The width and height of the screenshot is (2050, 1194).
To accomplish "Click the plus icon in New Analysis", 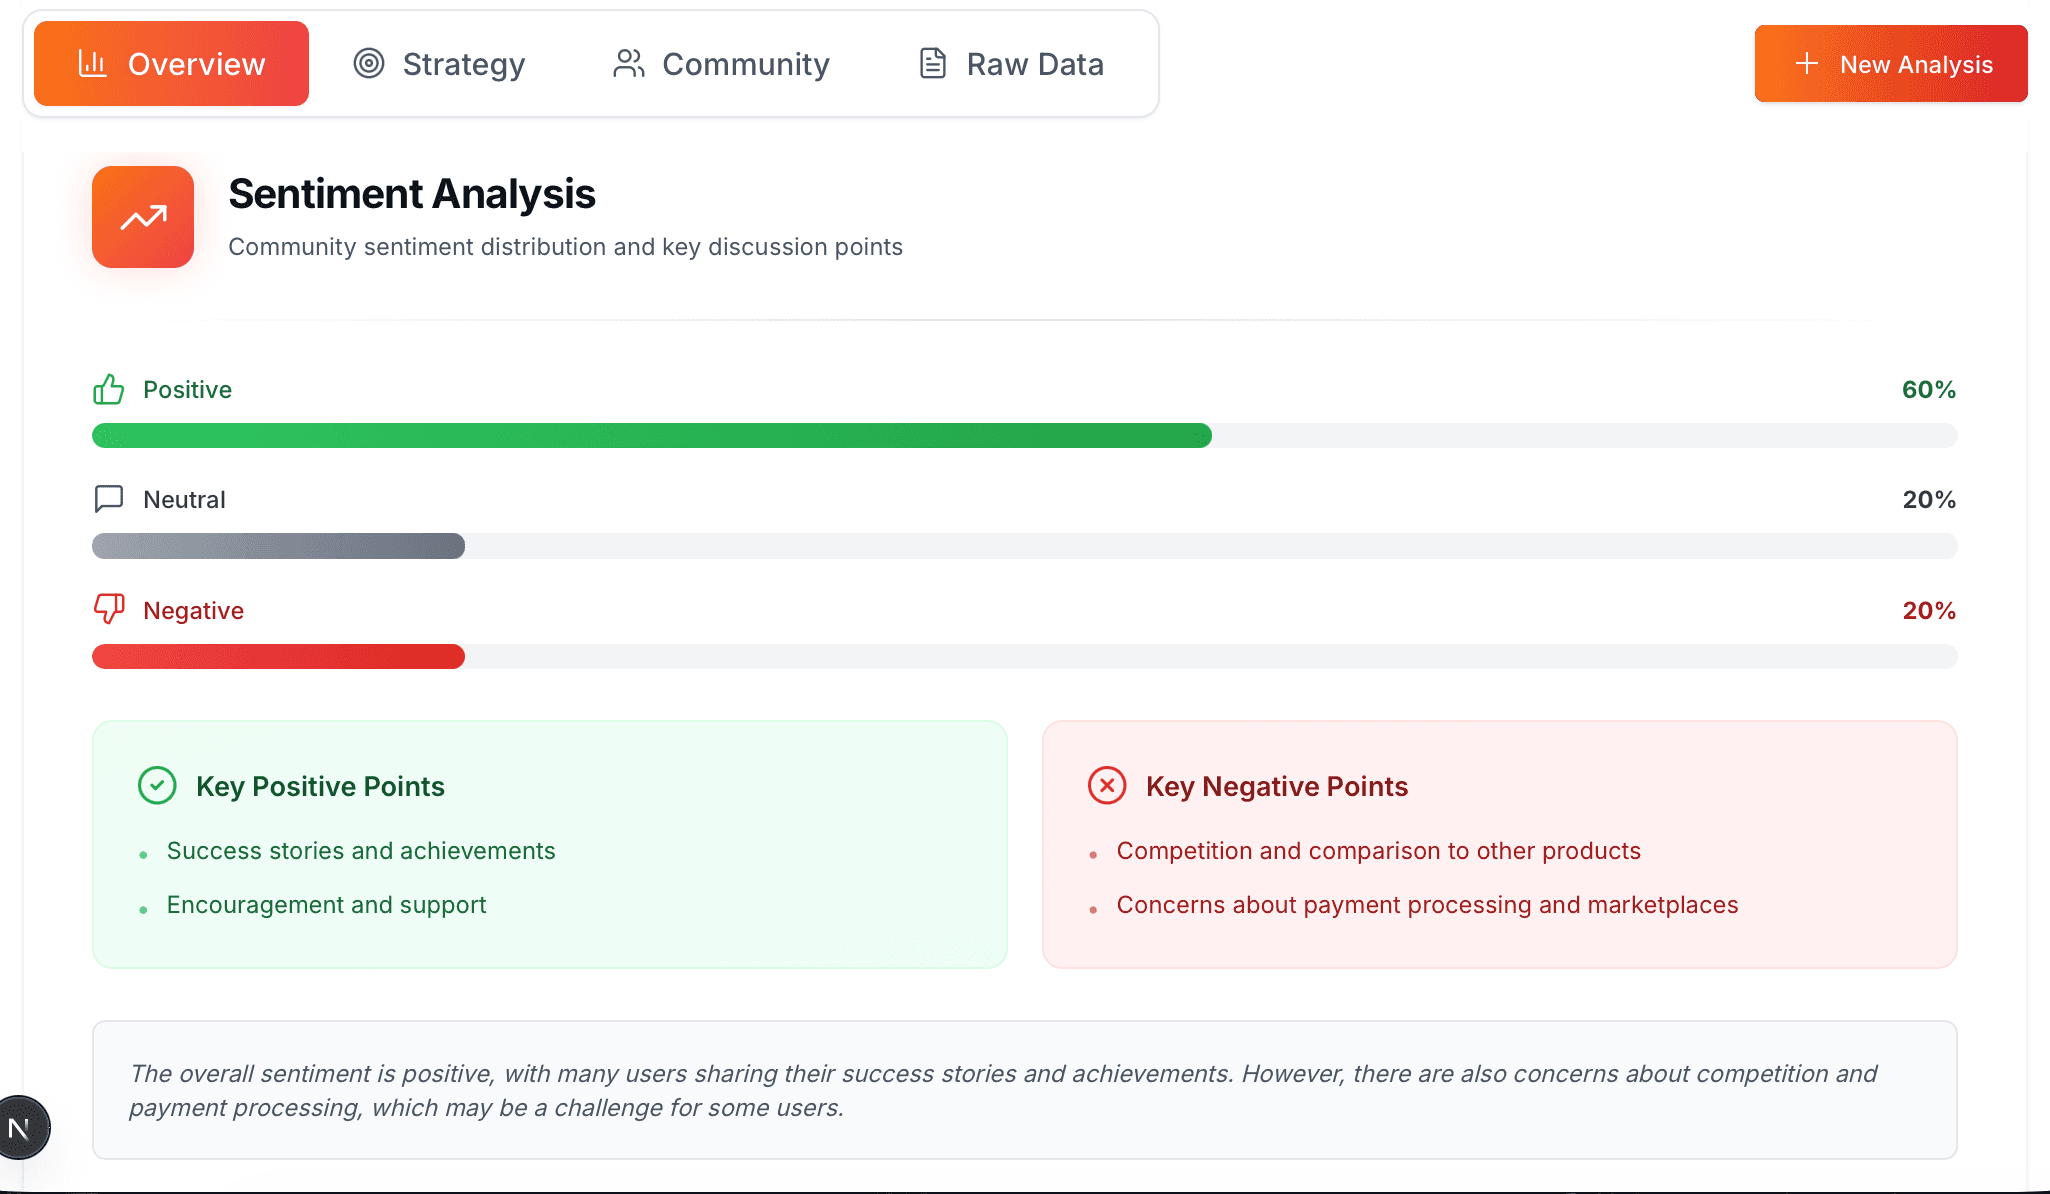I will [x=1806, y=64].
